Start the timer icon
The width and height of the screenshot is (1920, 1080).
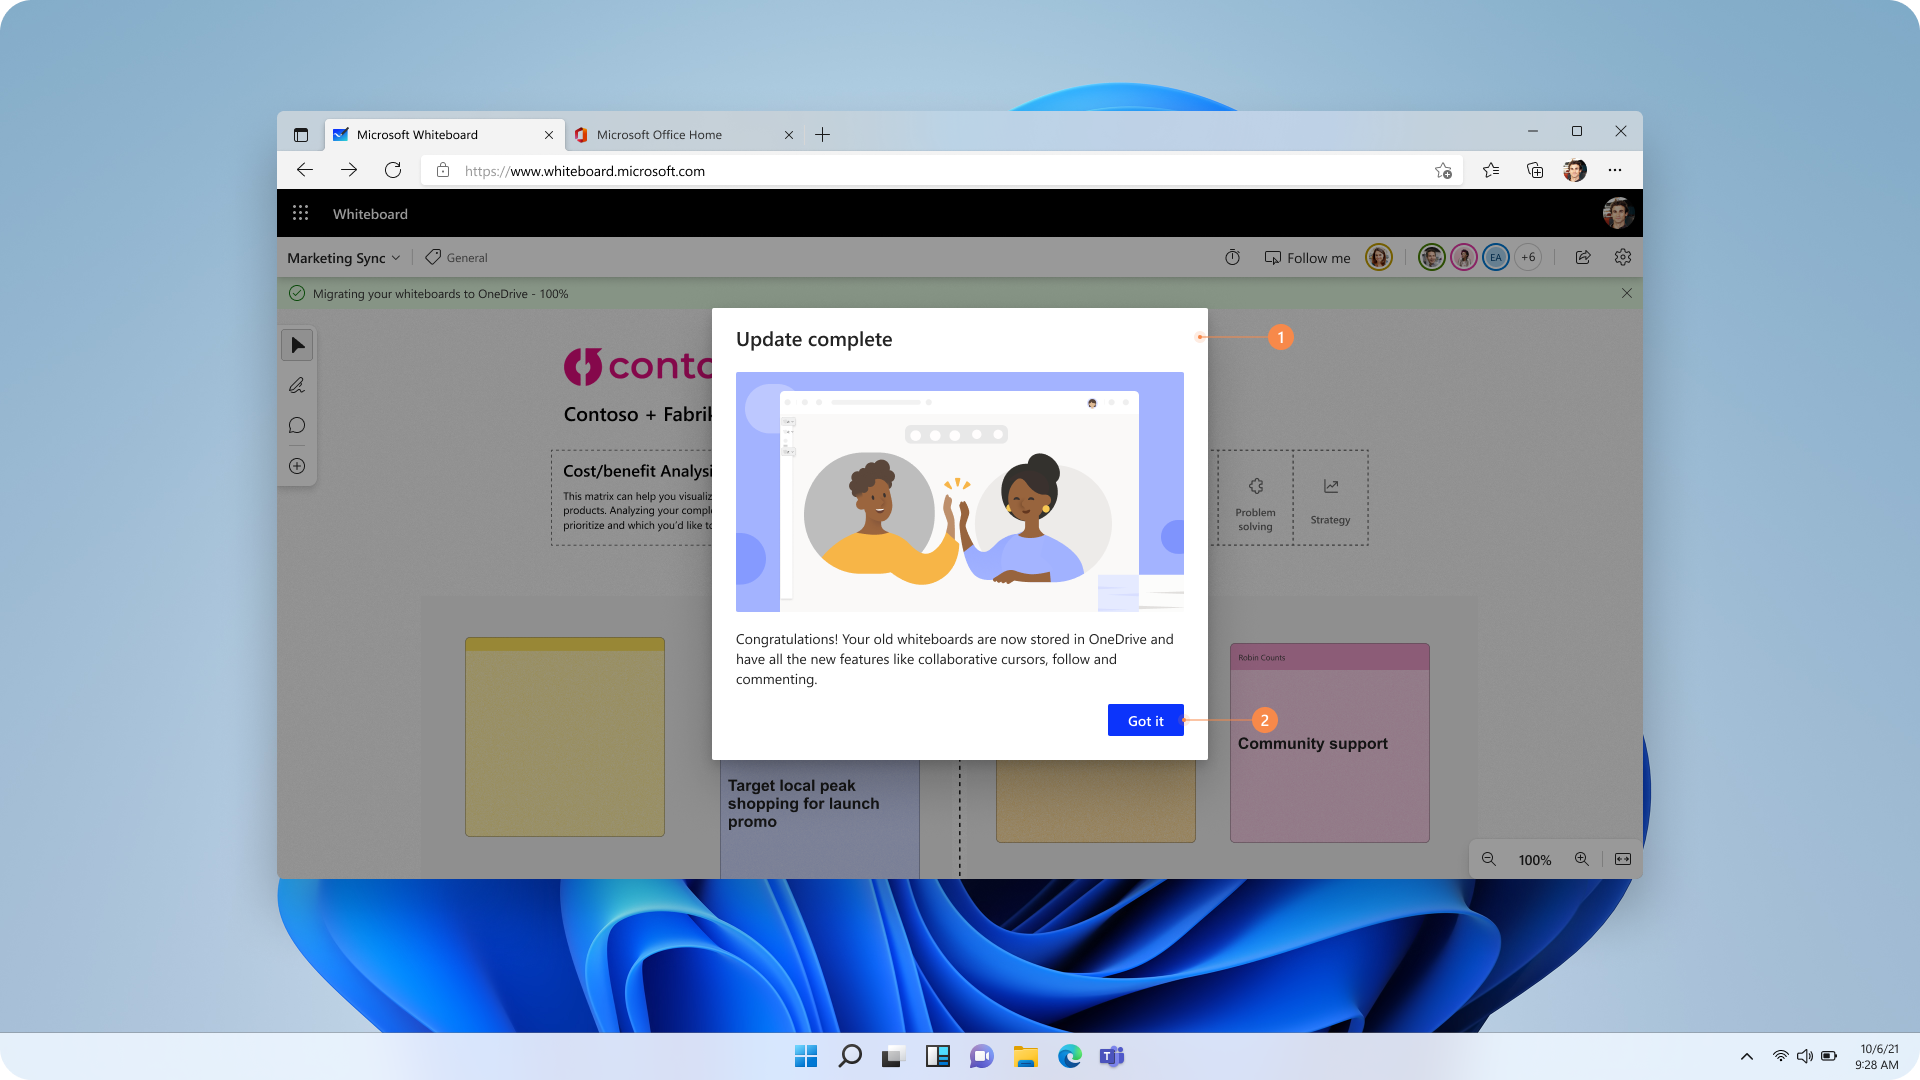point(1231,257)
